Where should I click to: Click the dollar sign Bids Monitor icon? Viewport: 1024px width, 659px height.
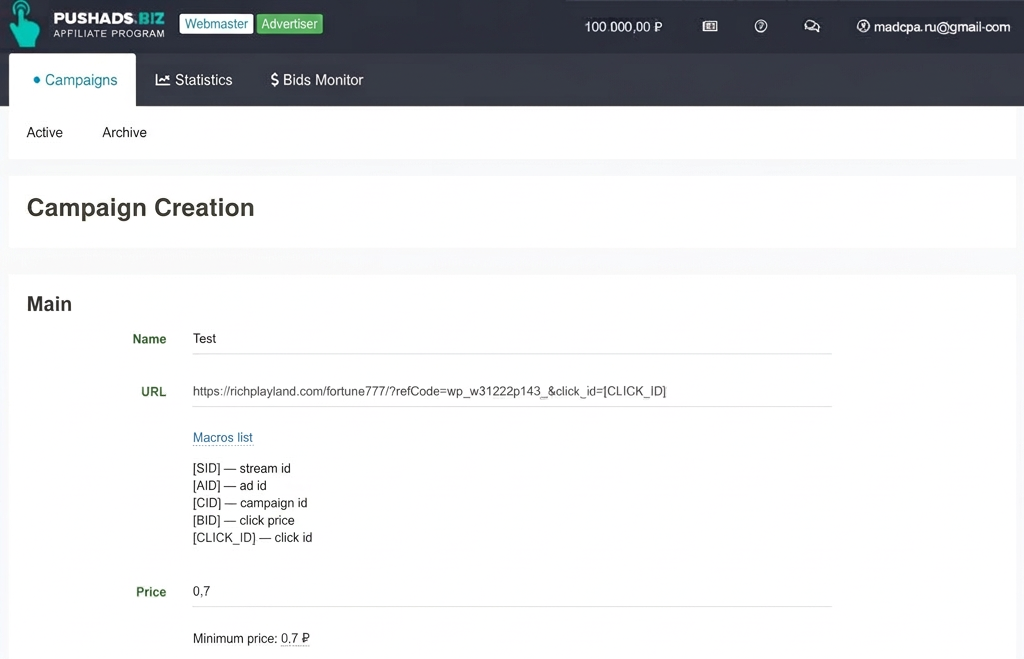point(274,80)
